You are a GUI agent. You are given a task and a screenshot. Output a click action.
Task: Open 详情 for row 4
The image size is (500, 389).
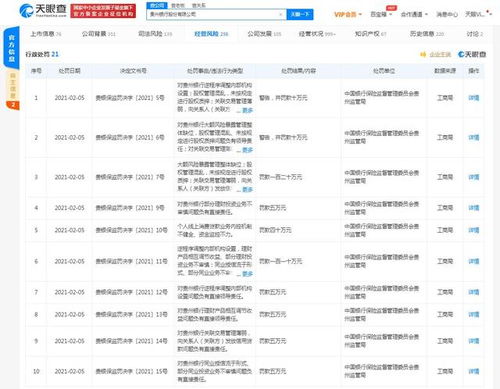click(x=473, y=208)
